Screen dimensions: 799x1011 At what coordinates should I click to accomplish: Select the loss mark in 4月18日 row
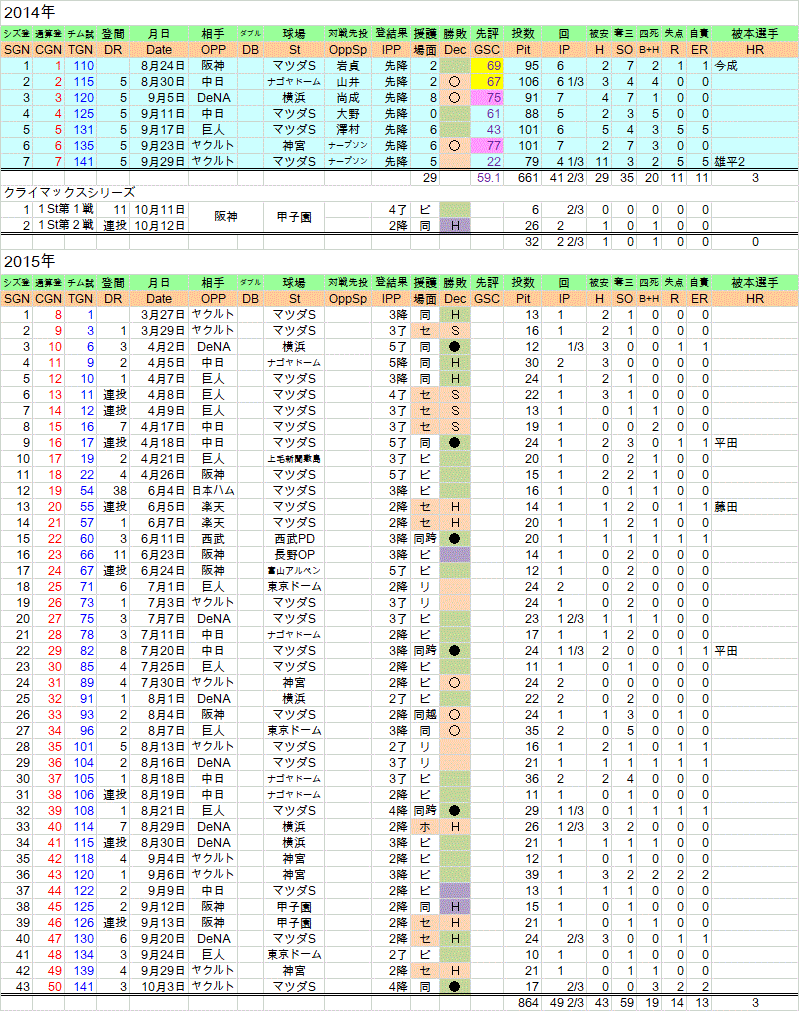point(455,443)
